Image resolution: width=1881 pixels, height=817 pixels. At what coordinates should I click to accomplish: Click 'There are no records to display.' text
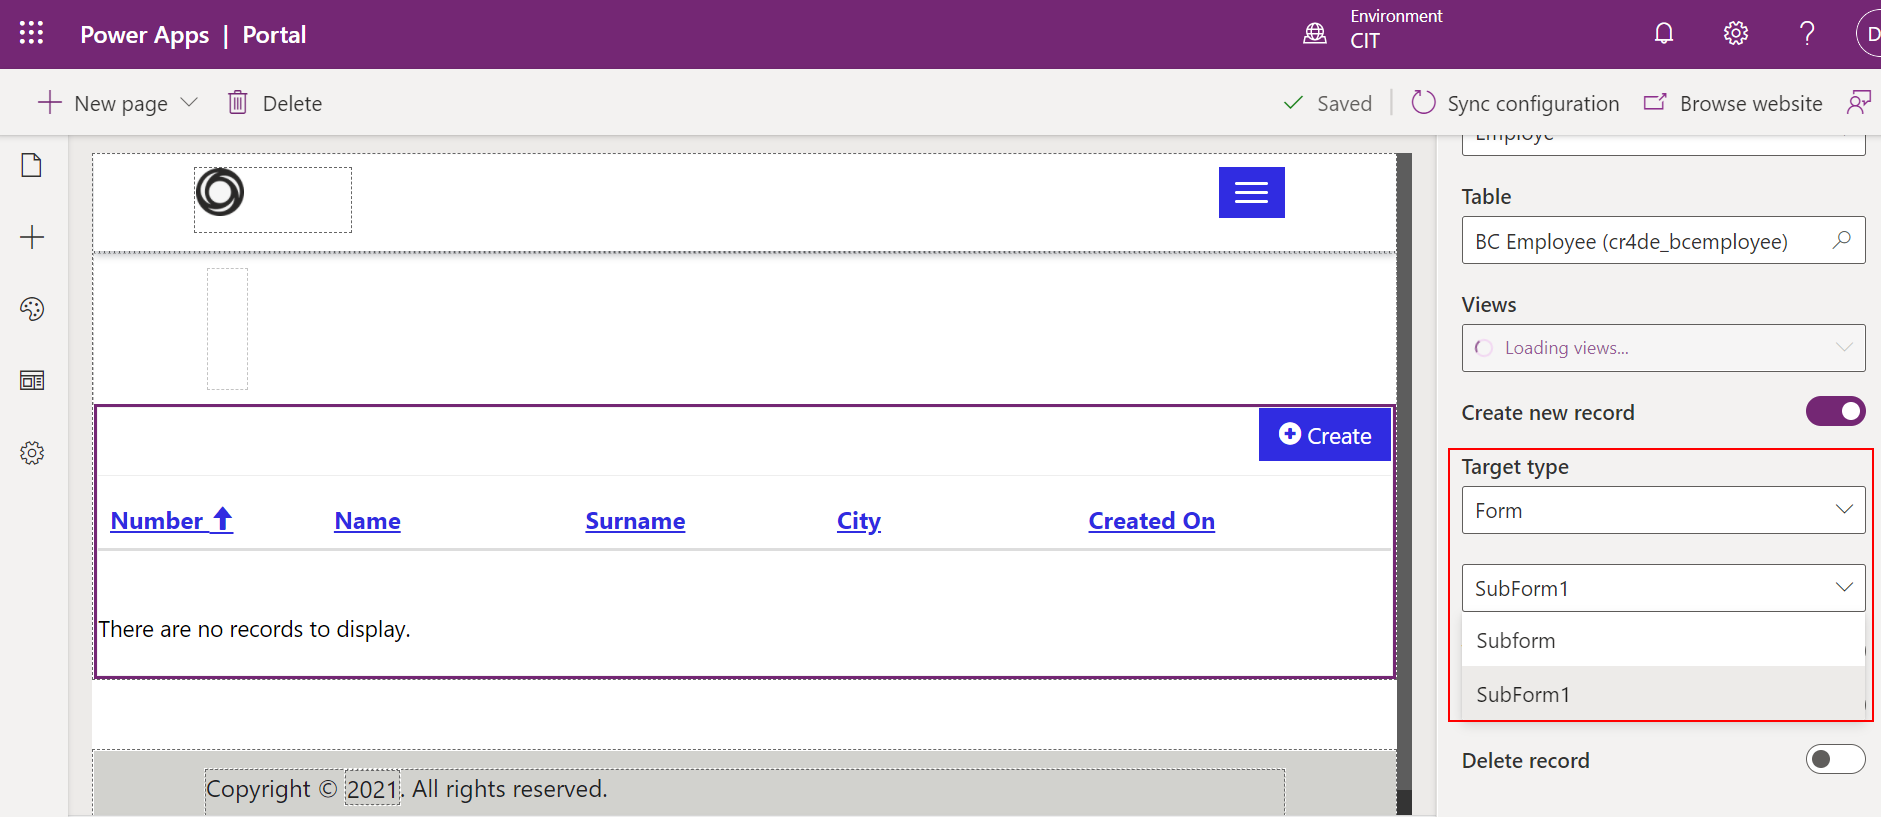254,629
